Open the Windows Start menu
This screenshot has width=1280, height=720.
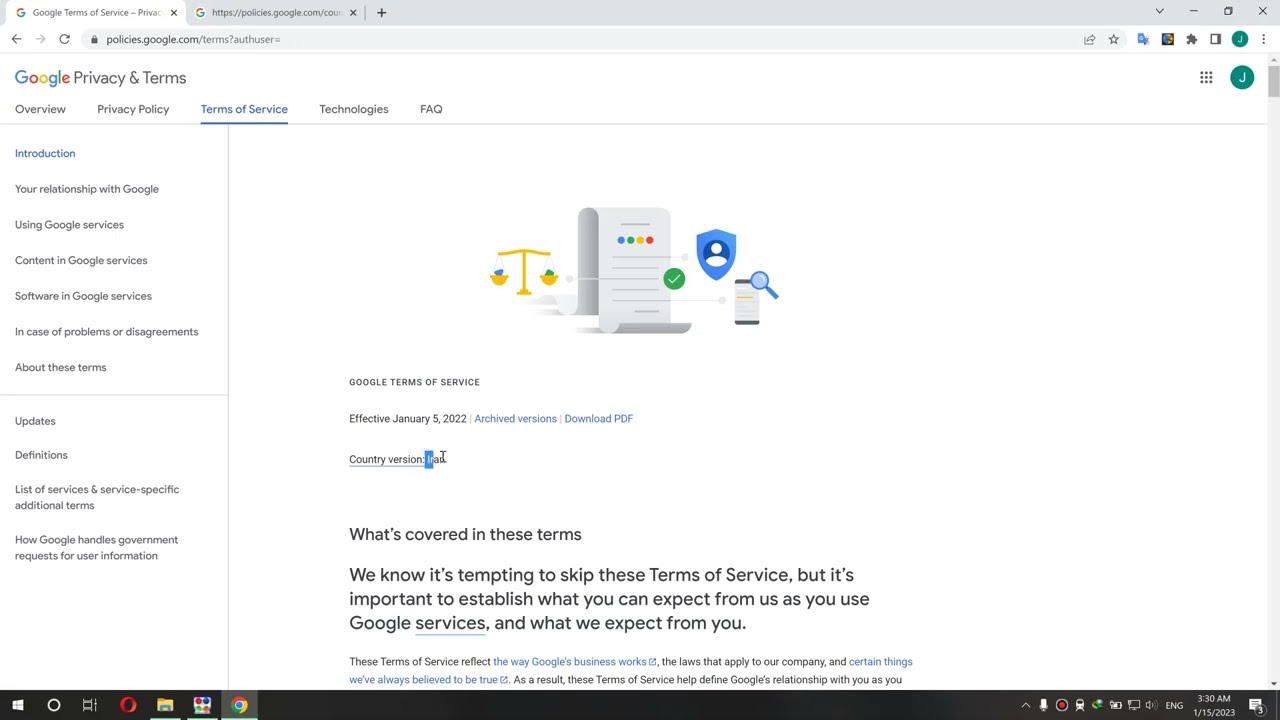(17, 705)
